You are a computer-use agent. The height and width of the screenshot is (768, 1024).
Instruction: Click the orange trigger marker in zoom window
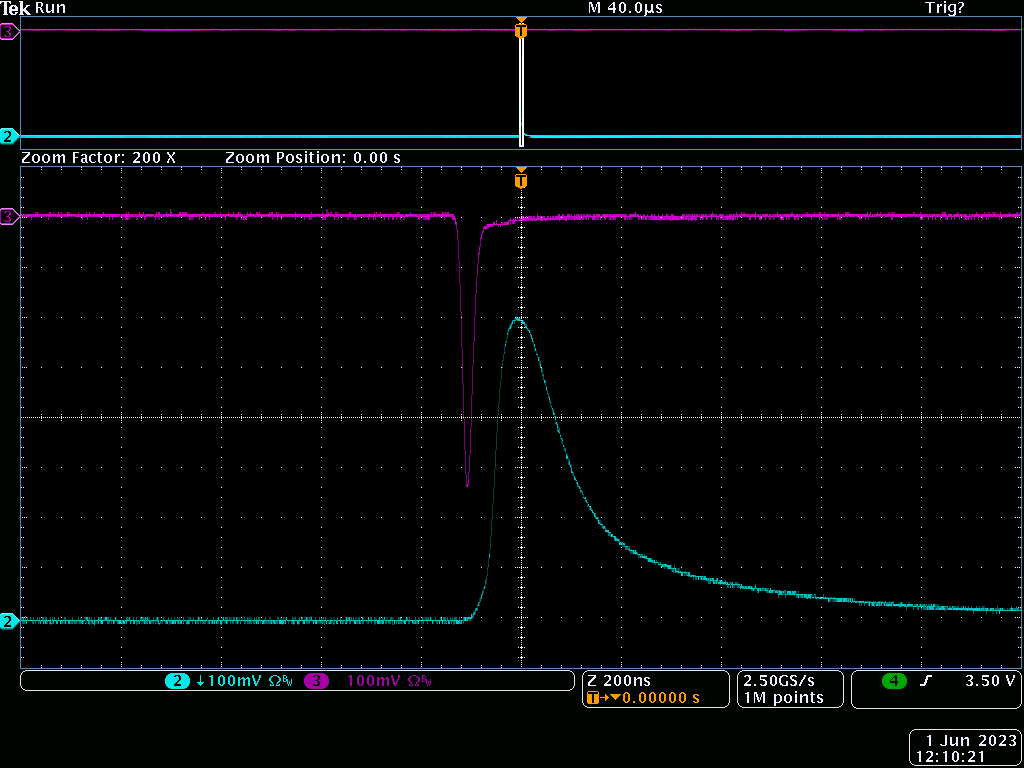tap(520, 181)
